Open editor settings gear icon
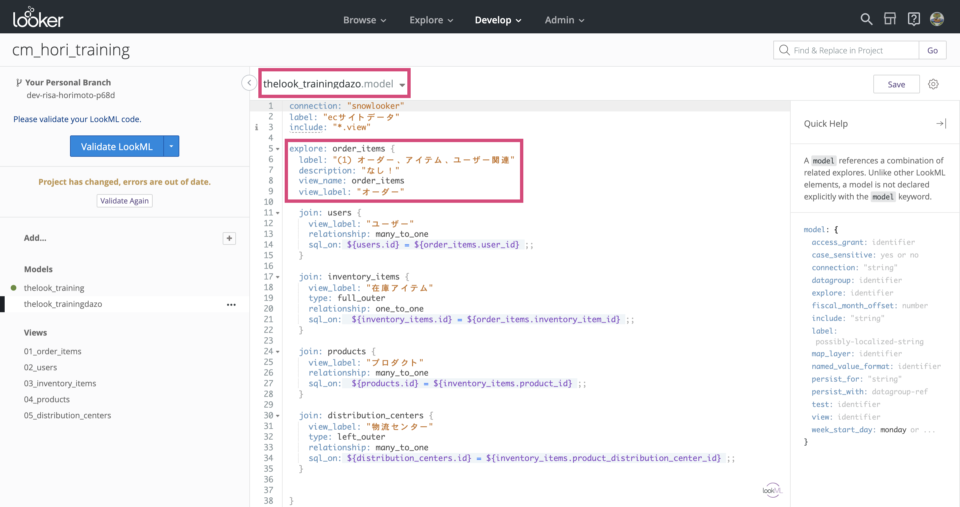 click(933, 84)
